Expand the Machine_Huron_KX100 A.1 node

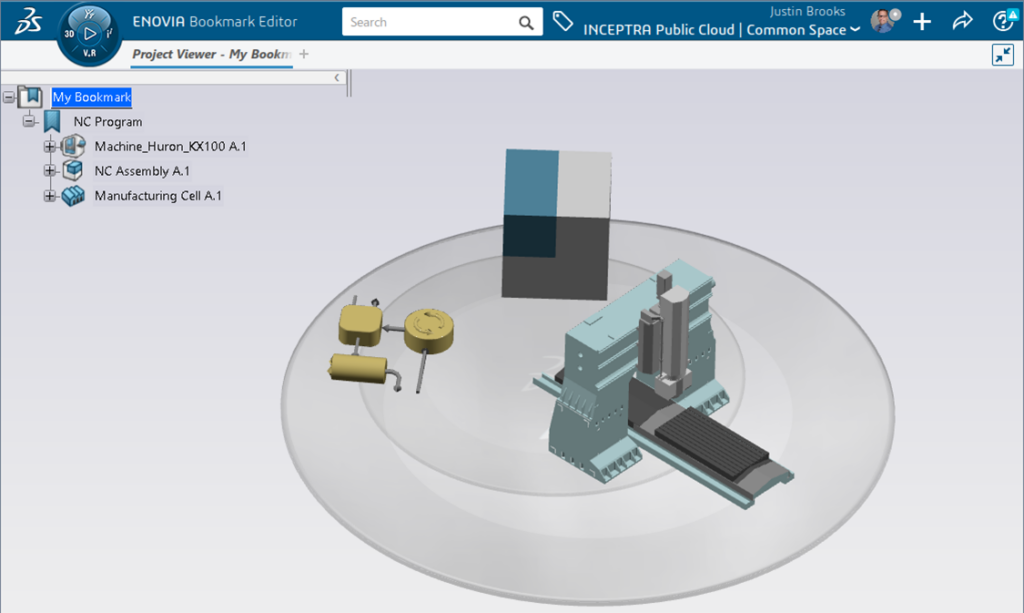click(x=49, y=147)
